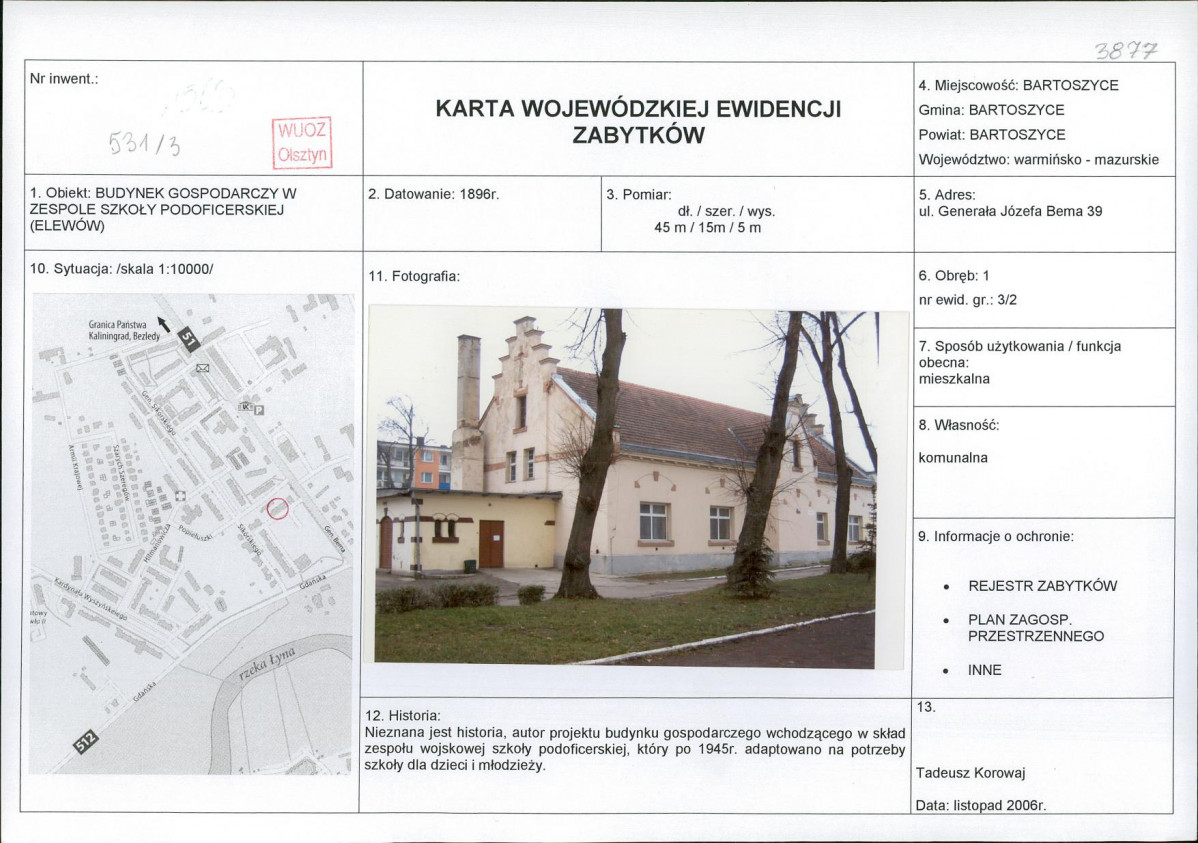
Task: Select '4. Miejscowość: BARTOSZYCE' line
Action: point(1018,86)
